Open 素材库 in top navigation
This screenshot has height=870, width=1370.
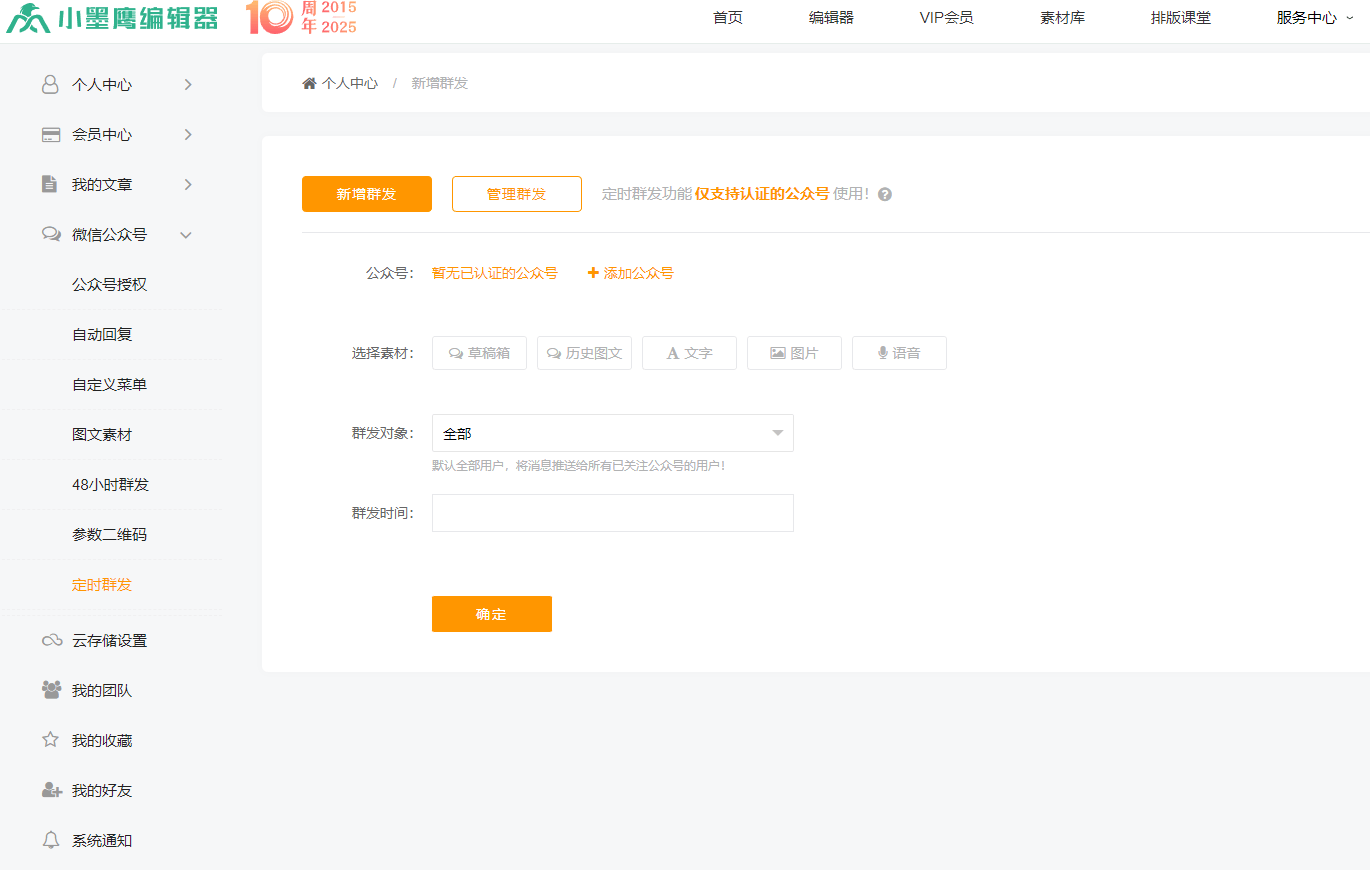(x=1062, y=18)
